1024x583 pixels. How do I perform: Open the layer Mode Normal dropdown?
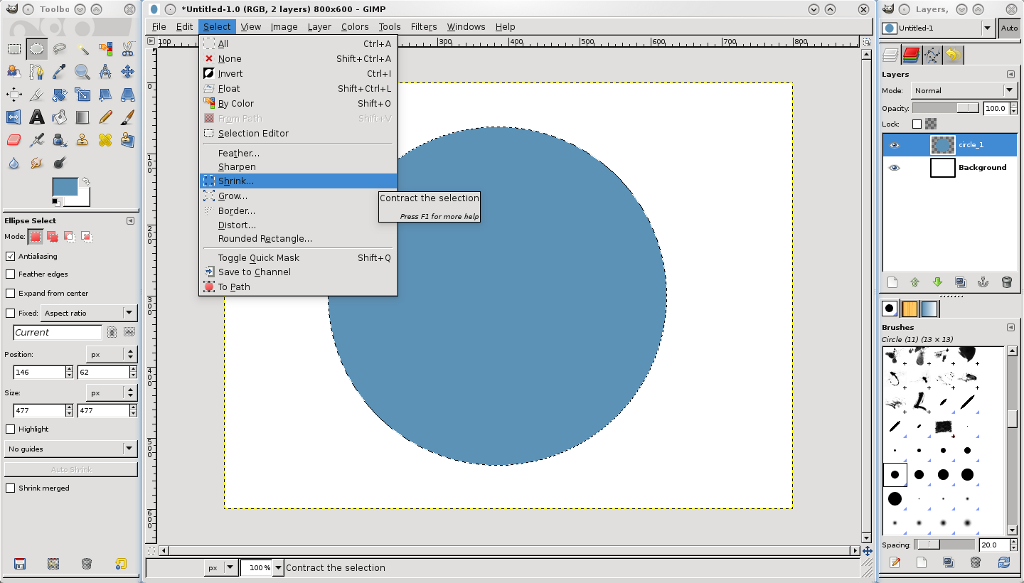[x=964, y=90]
